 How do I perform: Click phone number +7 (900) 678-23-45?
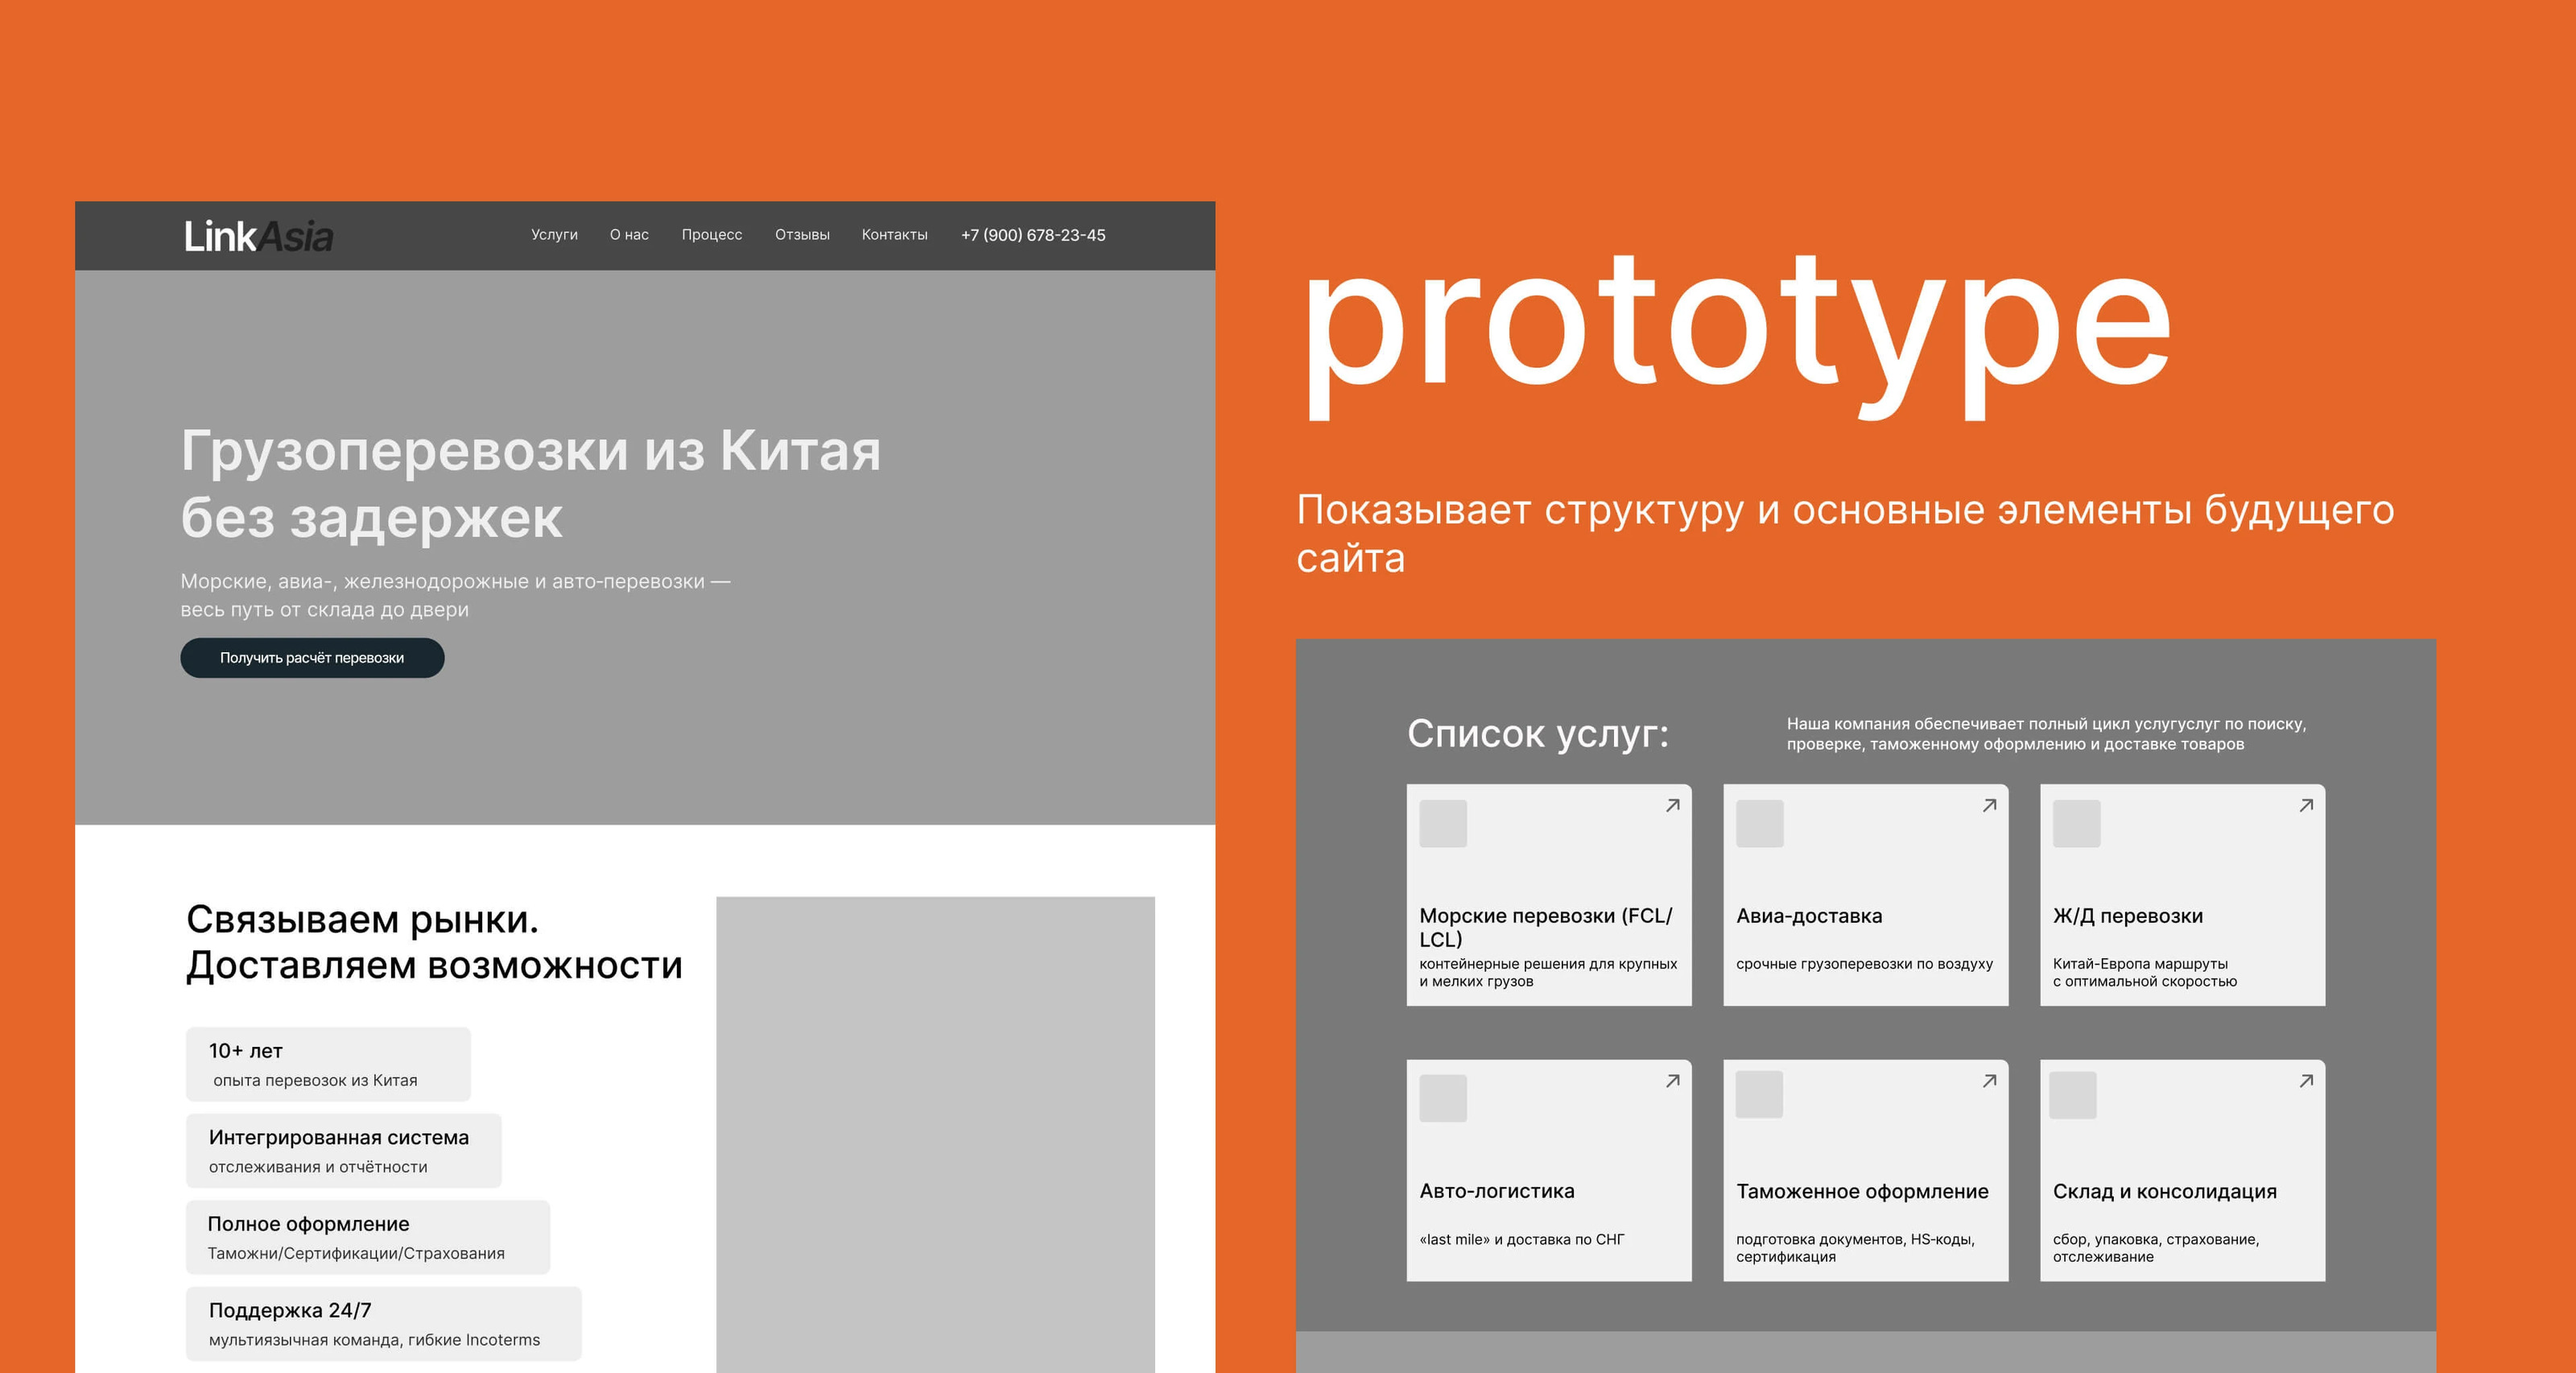[x=1033, y=235]
